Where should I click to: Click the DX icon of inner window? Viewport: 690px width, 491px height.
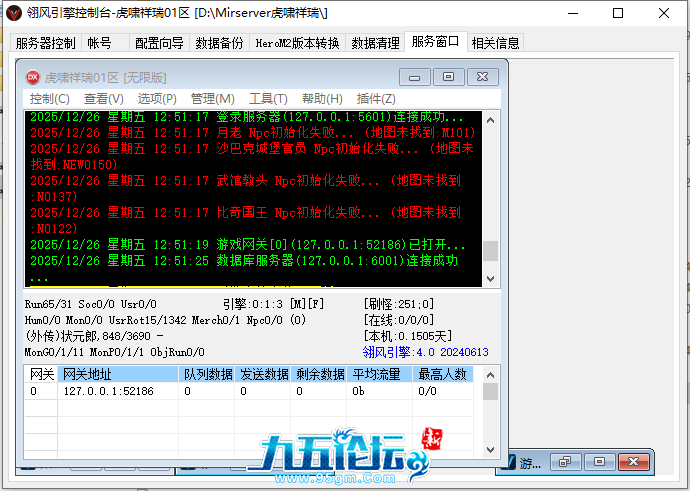pyautogui.click(x=32, y=77)
